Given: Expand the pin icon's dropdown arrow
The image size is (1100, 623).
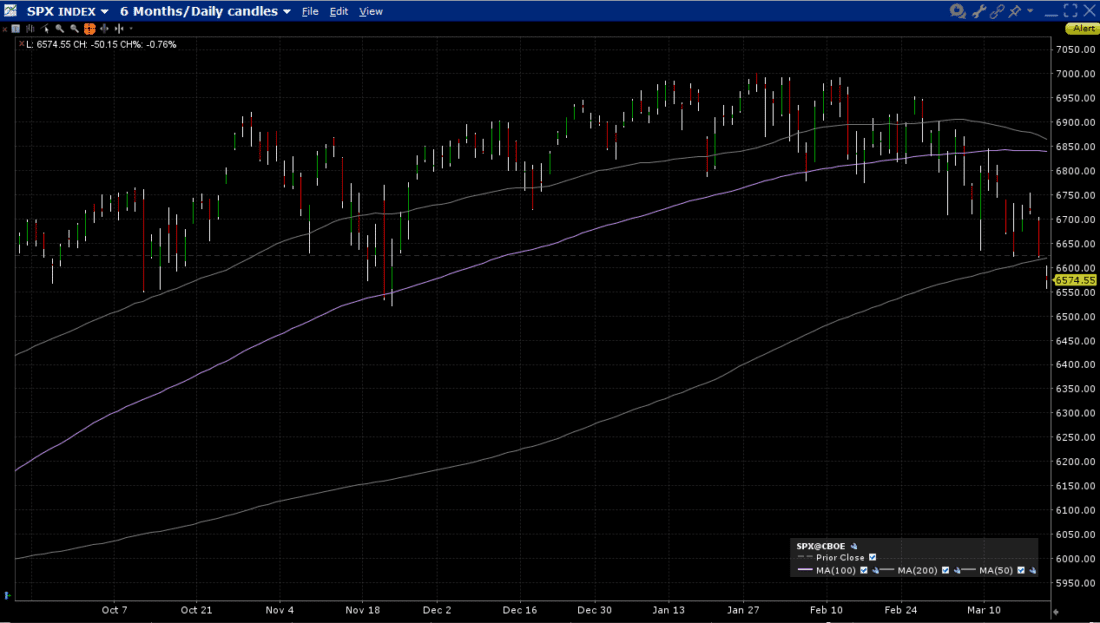Looking at the screenshot, I should (x=1030, y=10).
